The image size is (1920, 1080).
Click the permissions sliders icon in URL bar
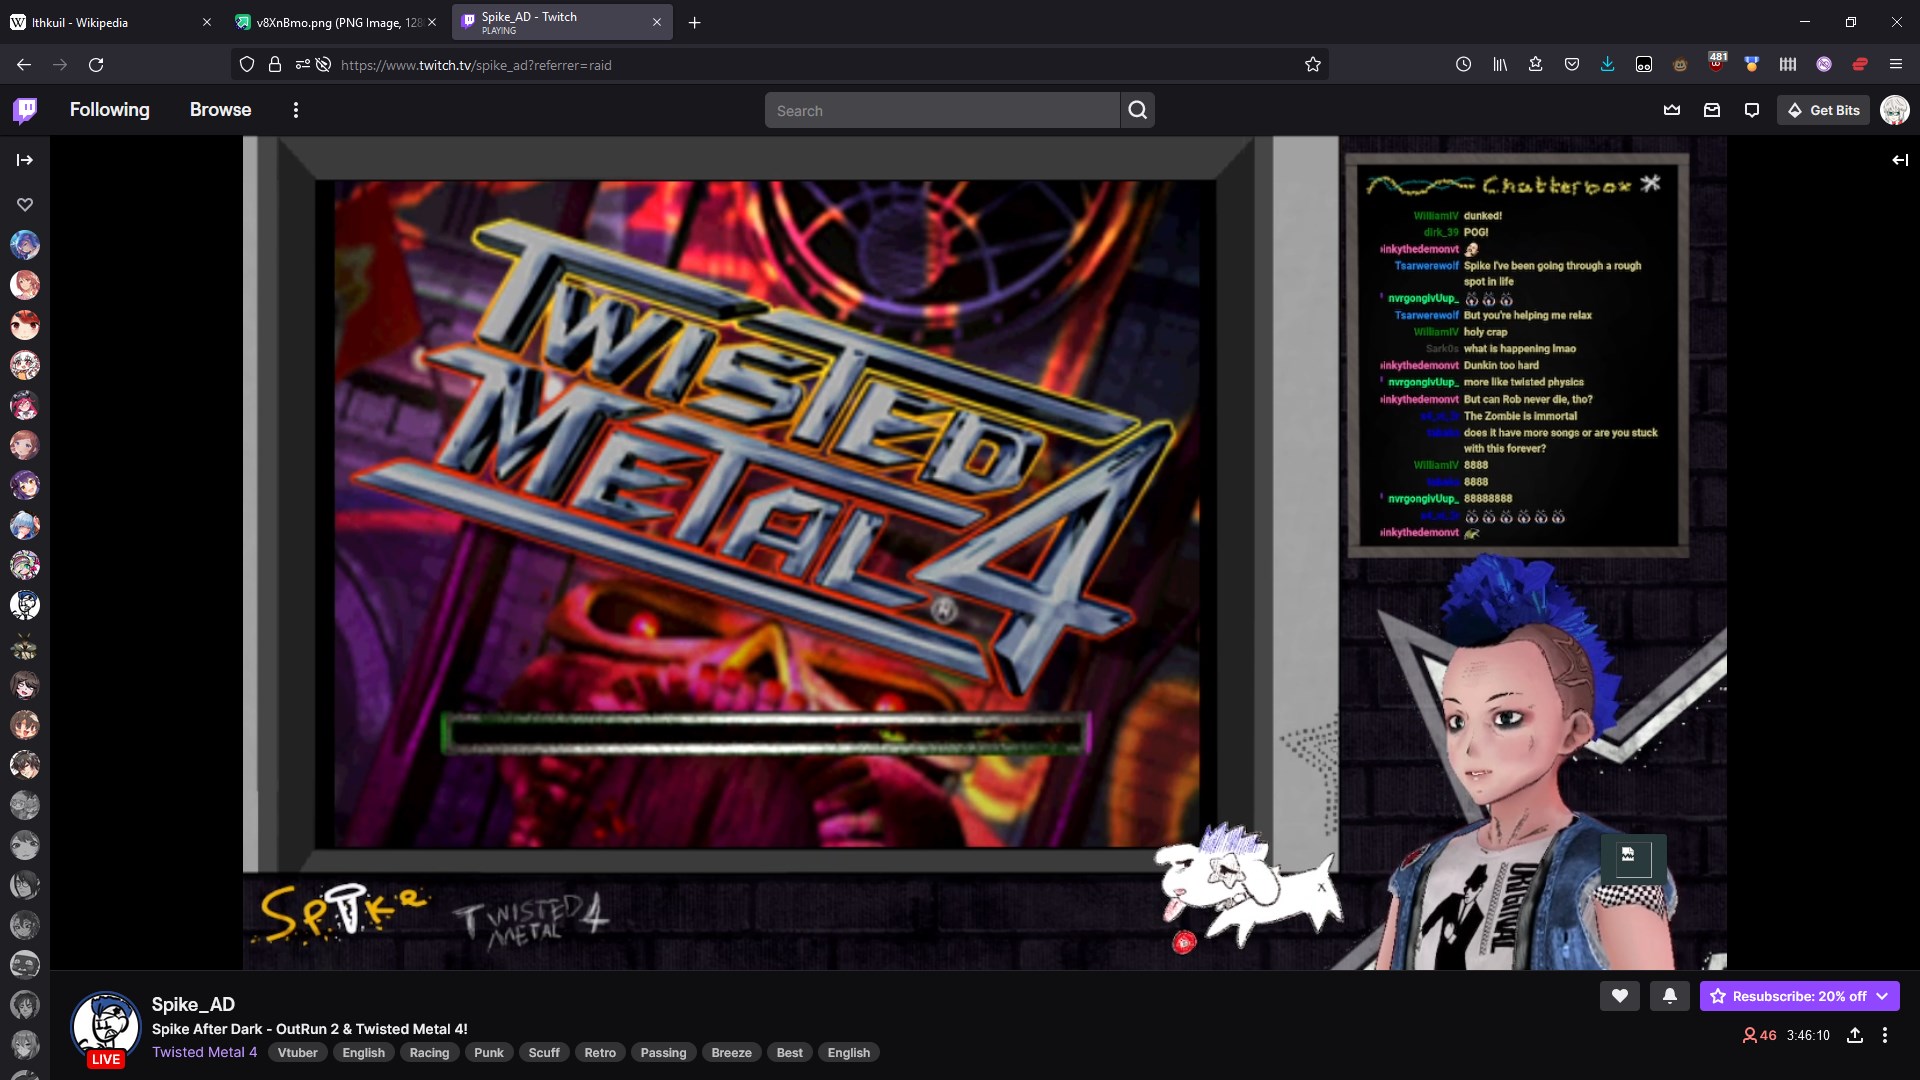coord(302,64)
